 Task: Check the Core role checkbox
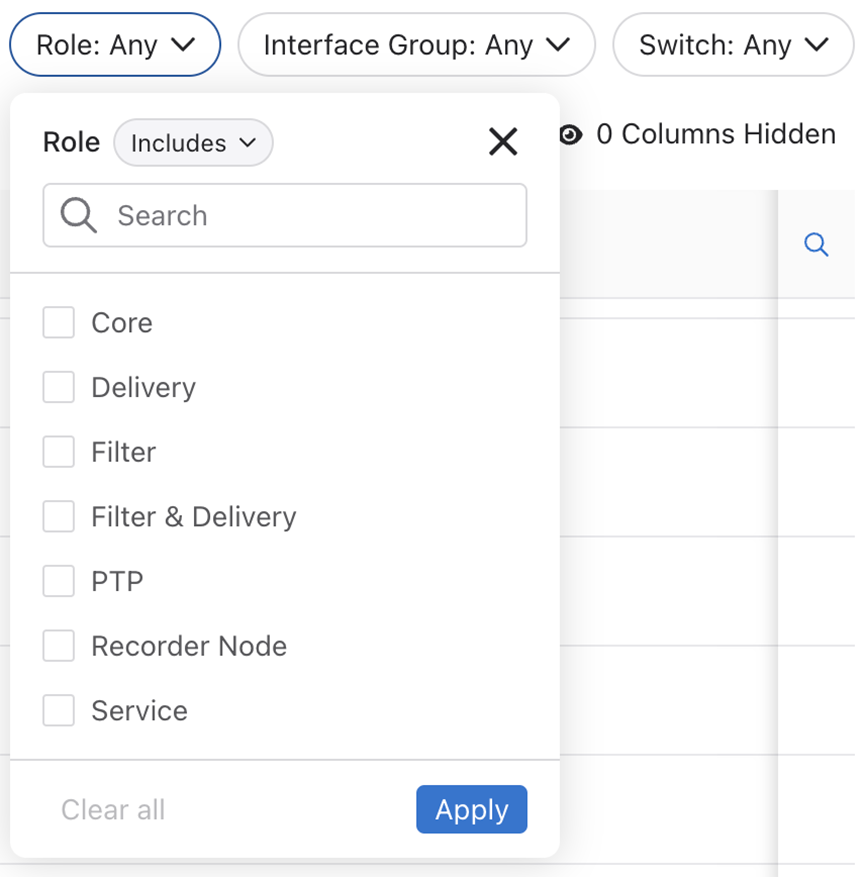tap(59, 323)
